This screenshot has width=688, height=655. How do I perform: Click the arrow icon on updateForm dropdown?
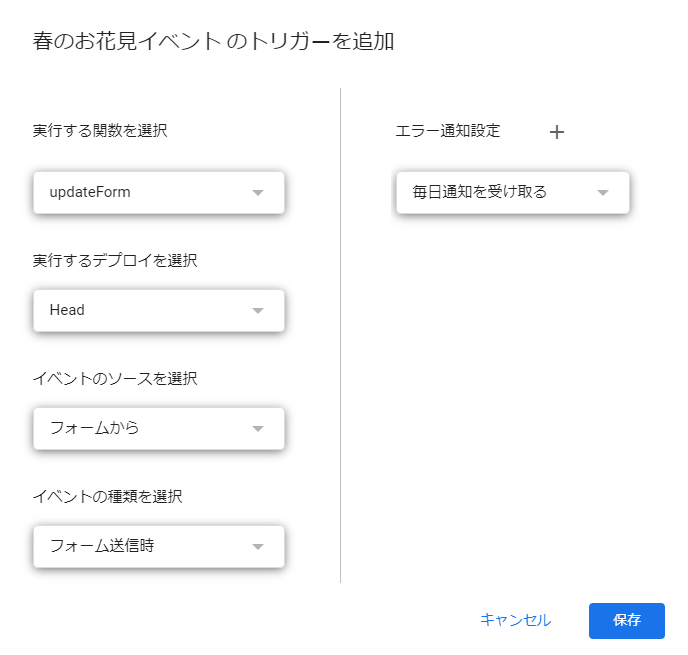point(258,193)
